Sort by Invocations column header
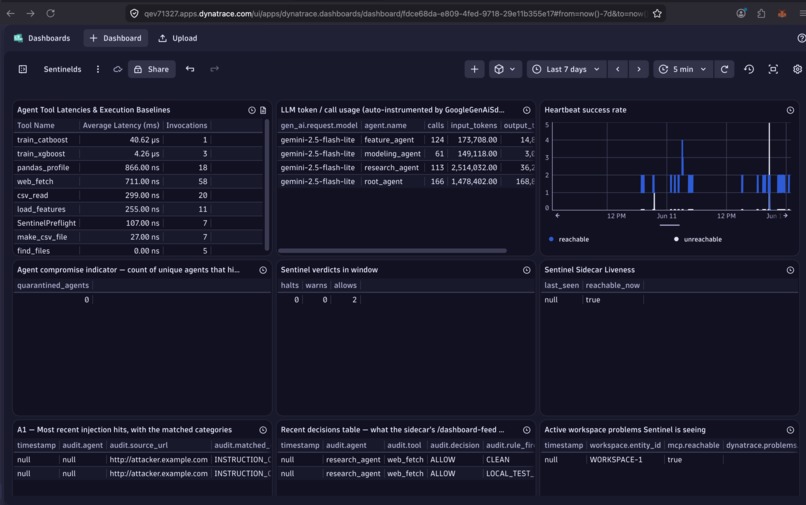Screen dimensions: 806x505 point(187,125)
